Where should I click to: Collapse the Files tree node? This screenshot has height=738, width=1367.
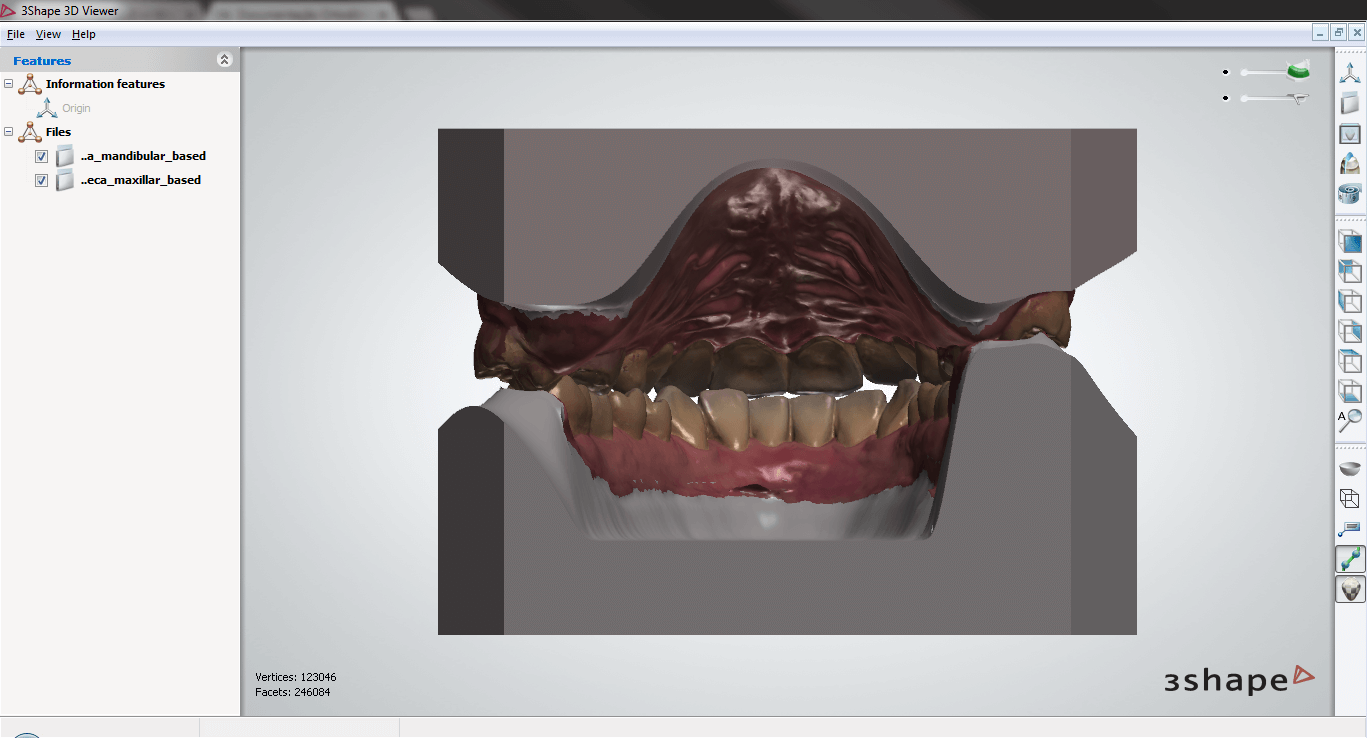(x=9, y=132)
